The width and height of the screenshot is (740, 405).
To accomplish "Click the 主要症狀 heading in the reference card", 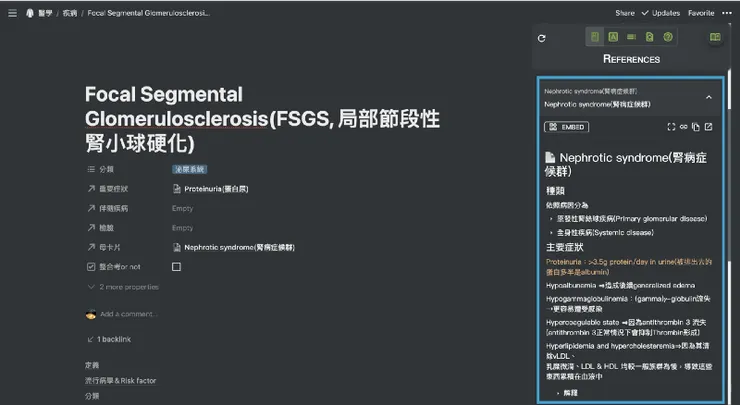I will (x=564, y=247).
